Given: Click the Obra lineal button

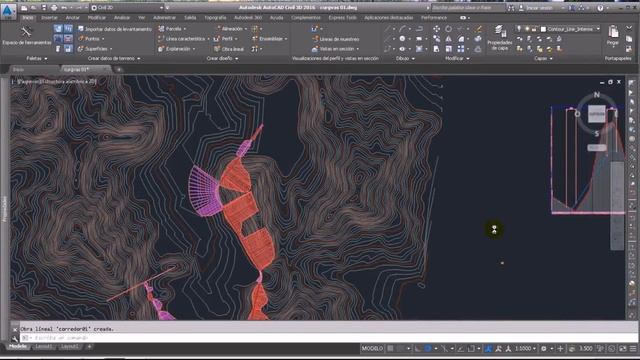Looking at the screenshot, I should click(229, 49).
